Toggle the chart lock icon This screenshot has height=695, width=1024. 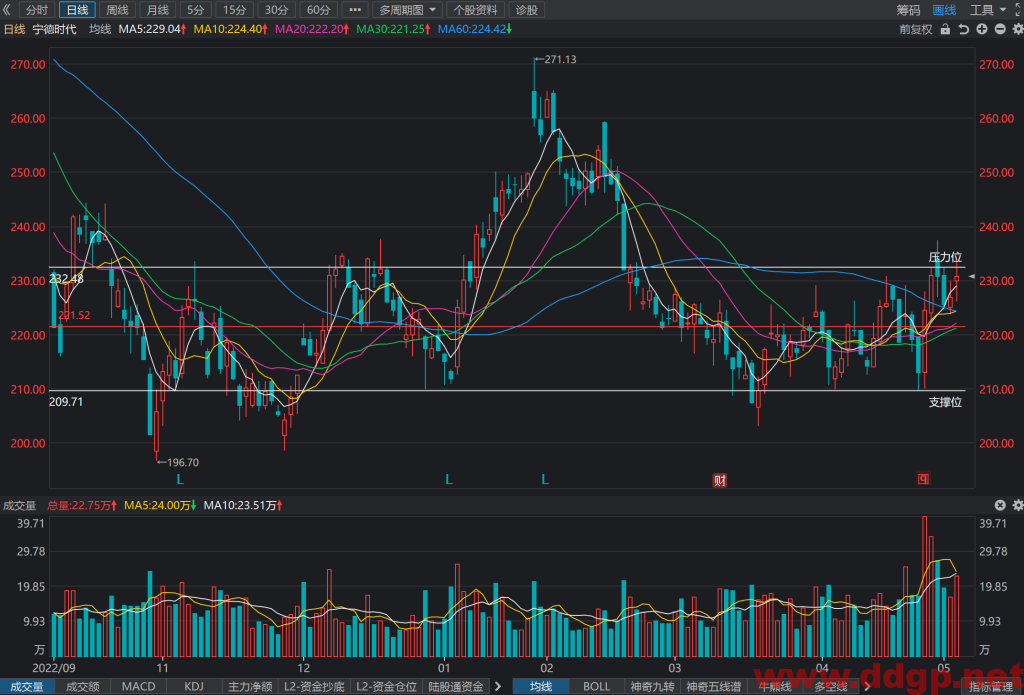pos(945,29)
